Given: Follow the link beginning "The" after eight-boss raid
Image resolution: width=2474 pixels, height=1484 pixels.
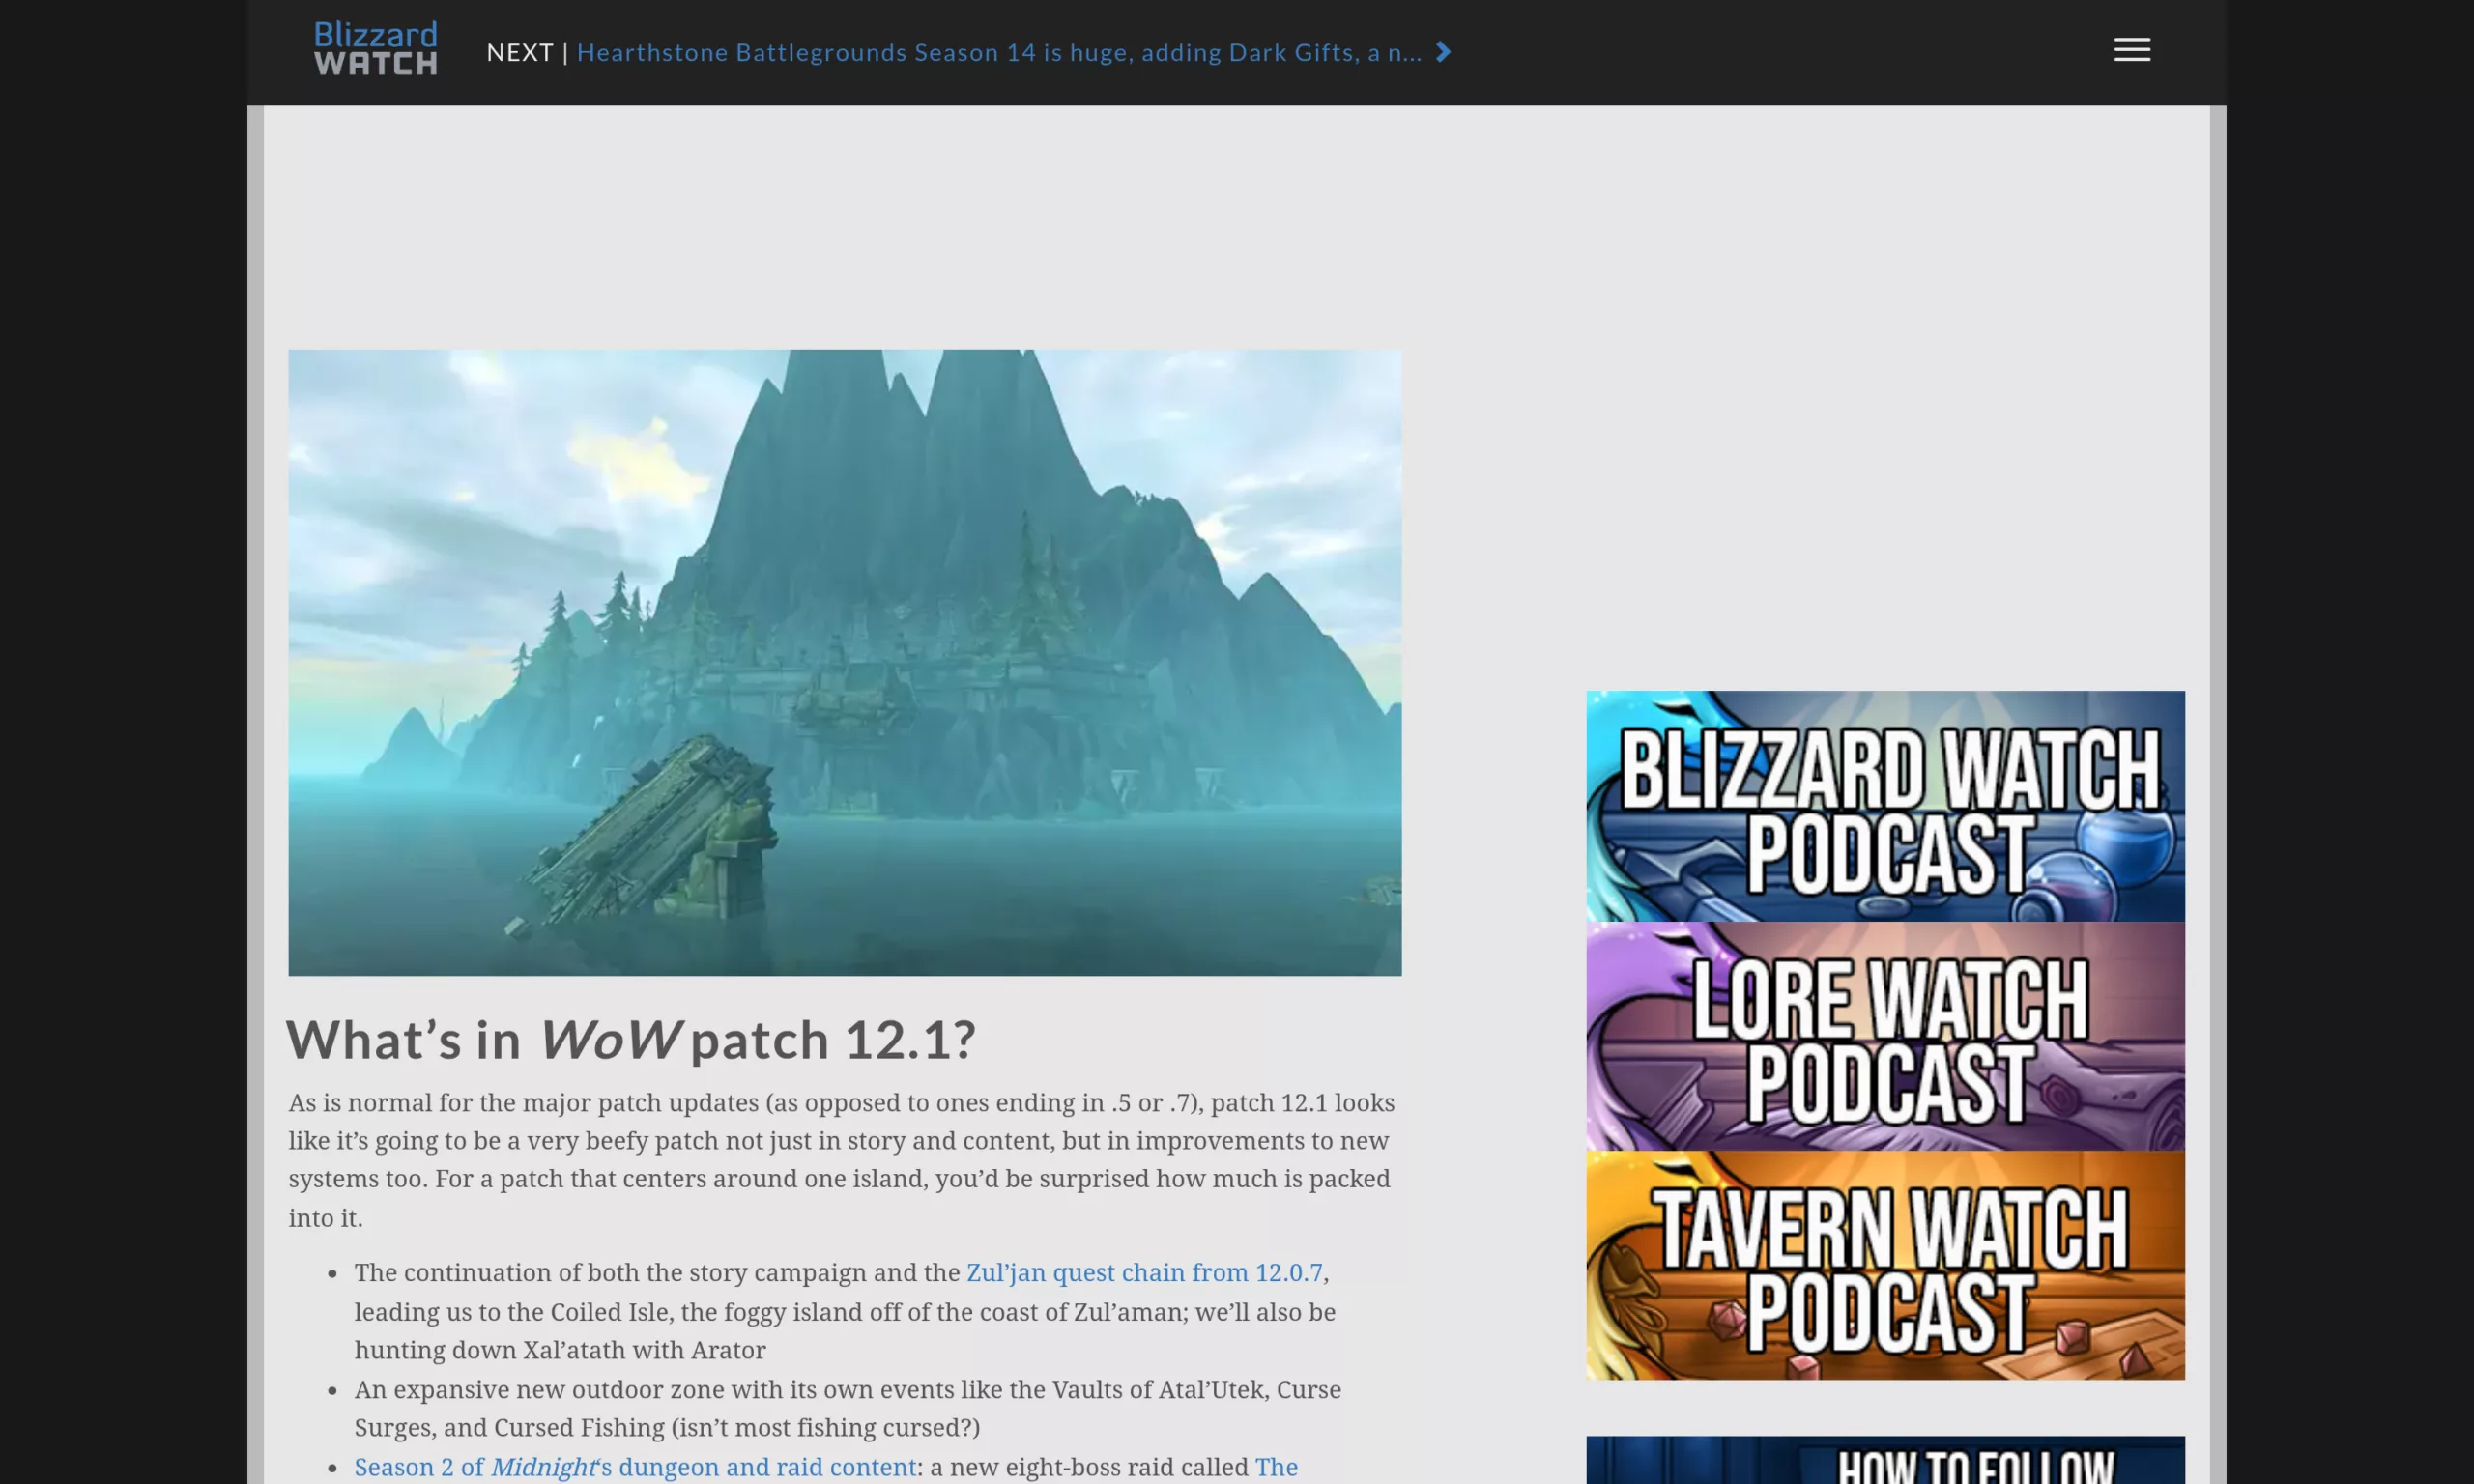Looking at the screenshot, I should pos(1276,1467).
